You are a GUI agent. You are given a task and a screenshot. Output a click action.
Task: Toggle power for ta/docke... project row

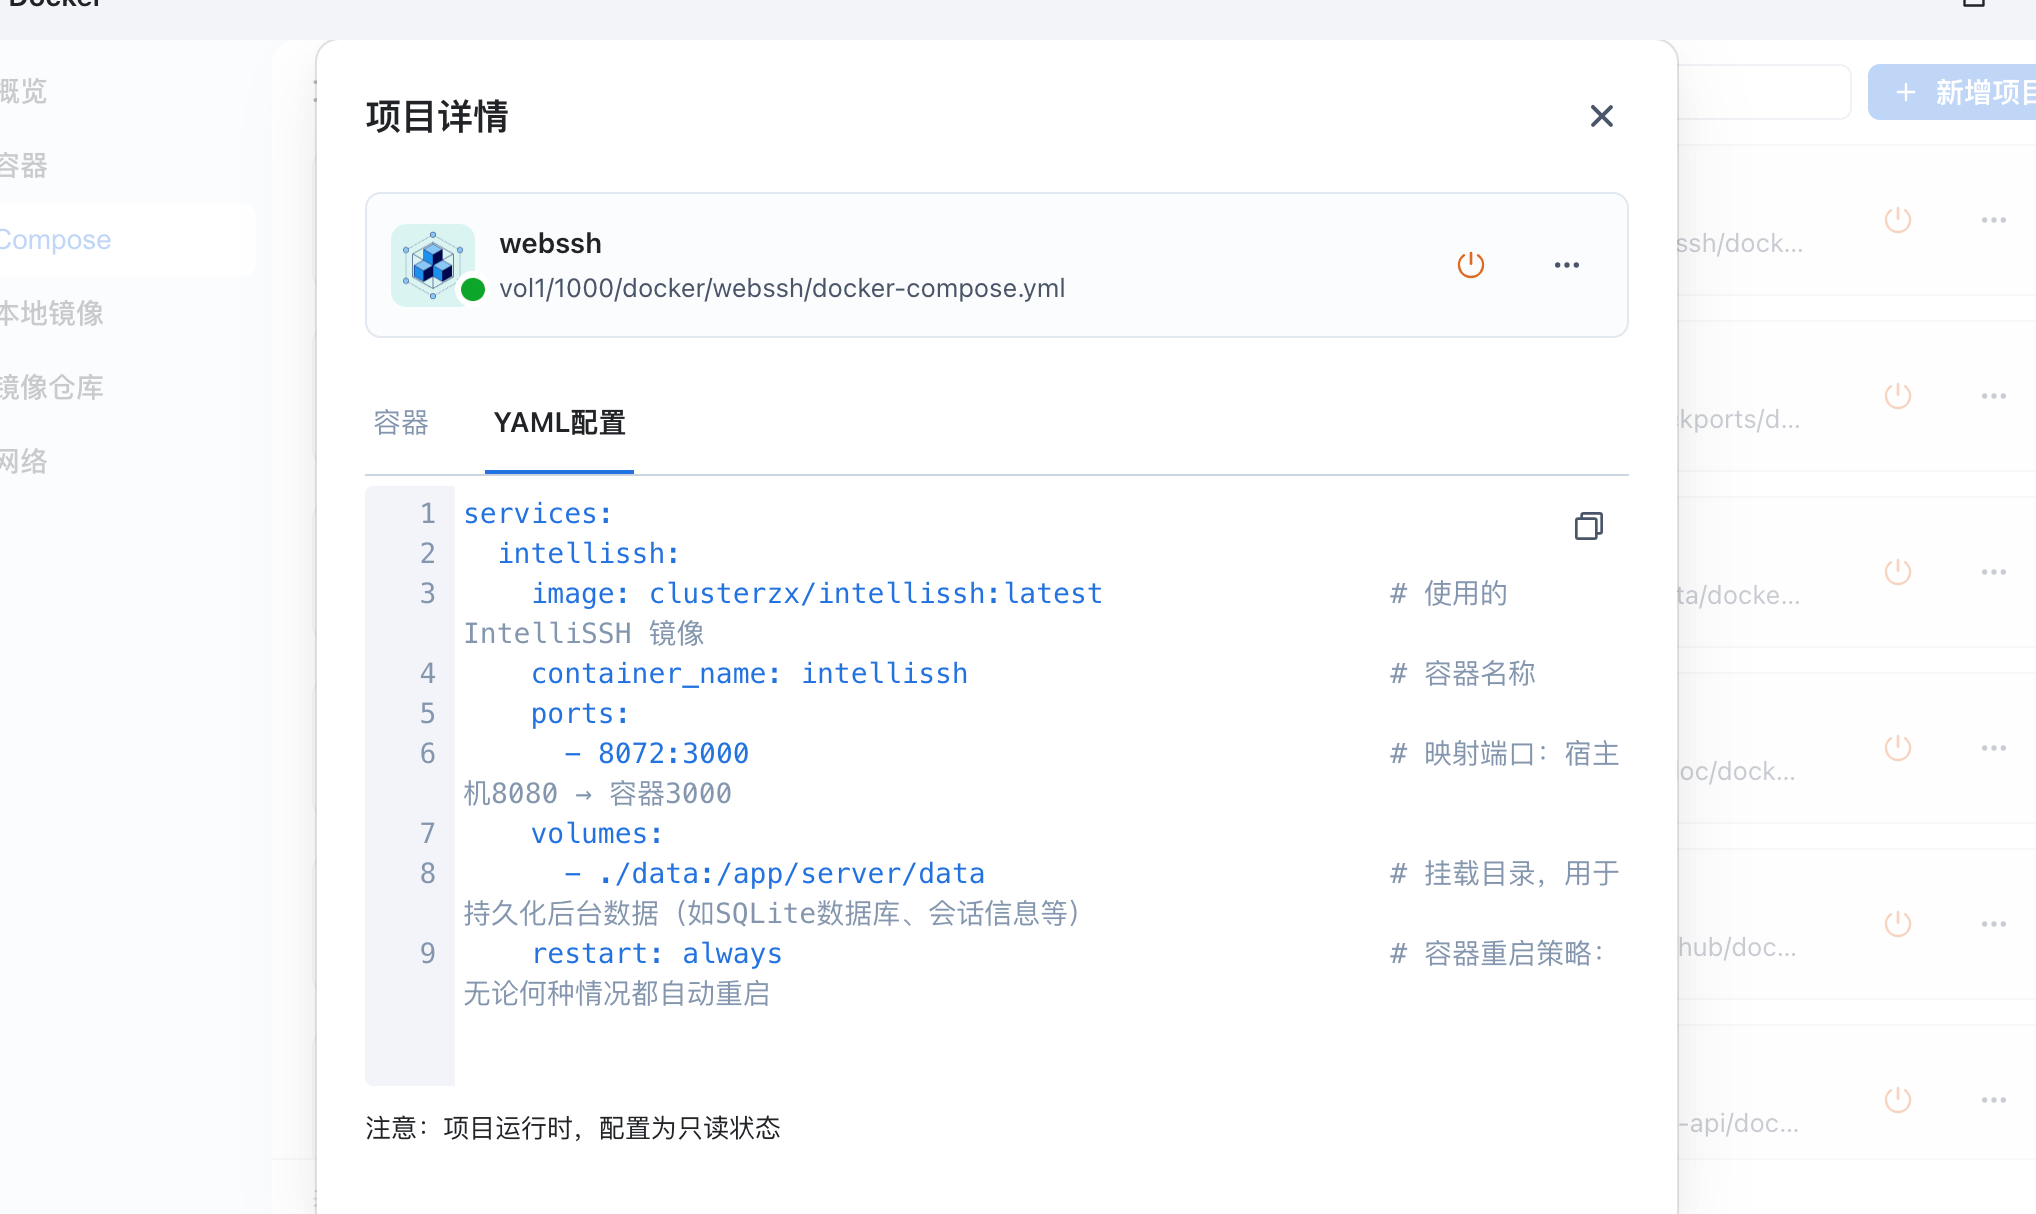point(1897,572)
